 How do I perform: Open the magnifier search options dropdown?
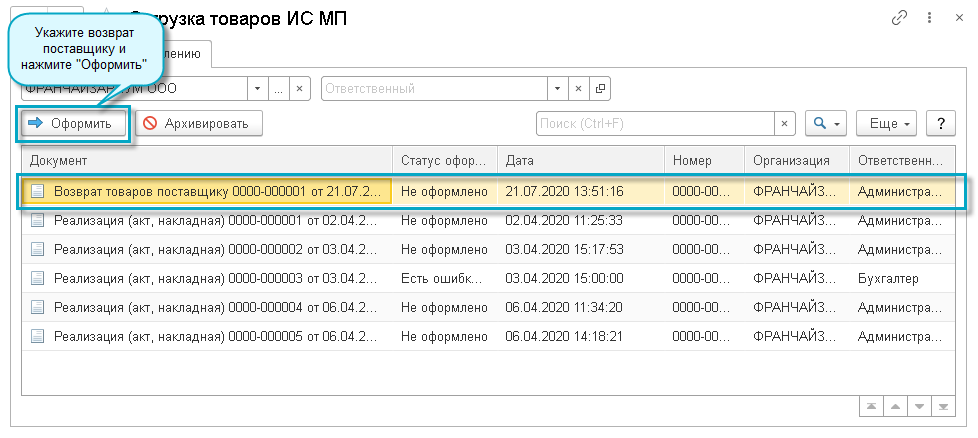pyautogui.click(x=826, y=123)
